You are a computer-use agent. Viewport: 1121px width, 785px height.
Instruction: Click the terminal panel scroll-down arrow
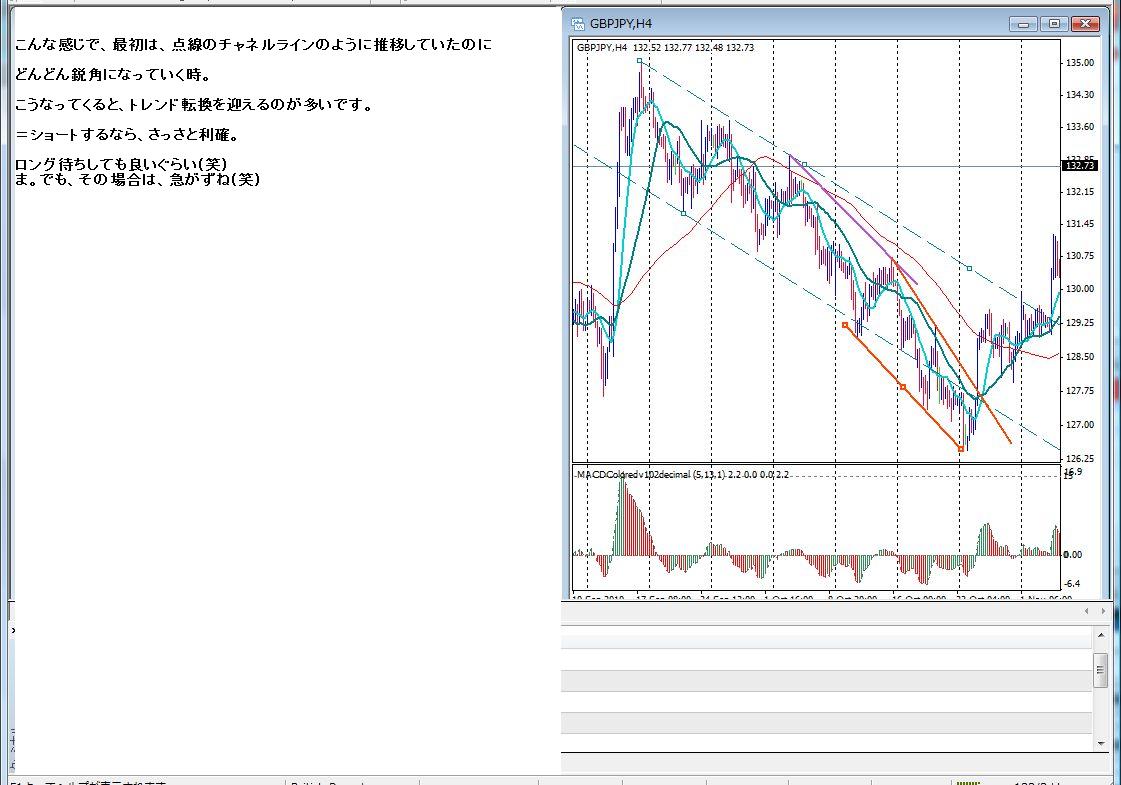(1100, 744)
